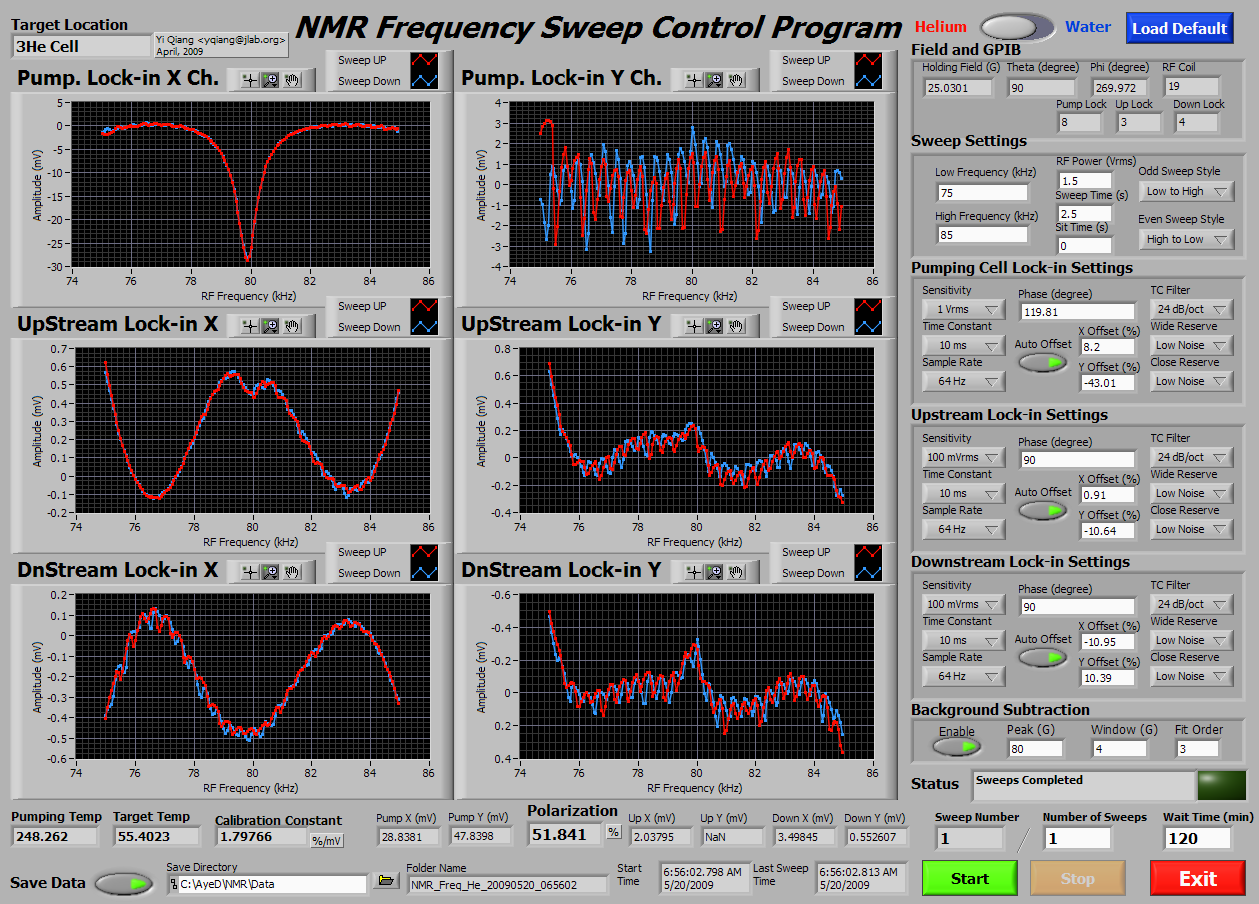Click the High Frequency (kHz) input field
Screen dimensions: 1259x904
click(x=982, y=235)
